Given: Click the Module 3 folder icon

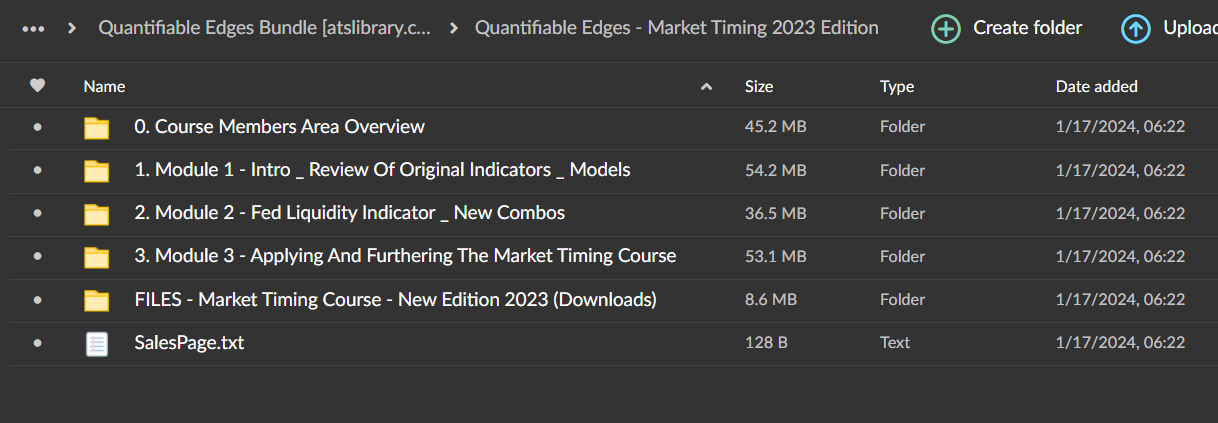Looking at the screenshot, I should 96,256.
